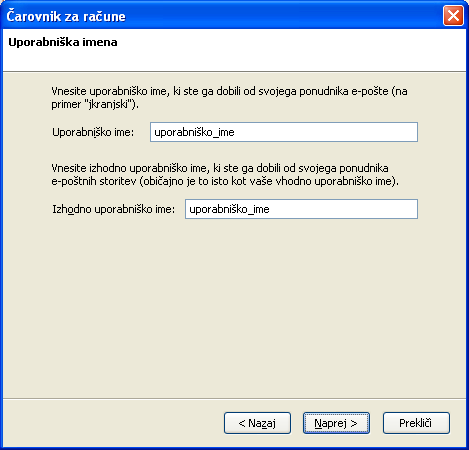This screenshot has width=469, height=450.
Task: Click the separator line above the wizard buttons
Action: (x=234, y=398)
